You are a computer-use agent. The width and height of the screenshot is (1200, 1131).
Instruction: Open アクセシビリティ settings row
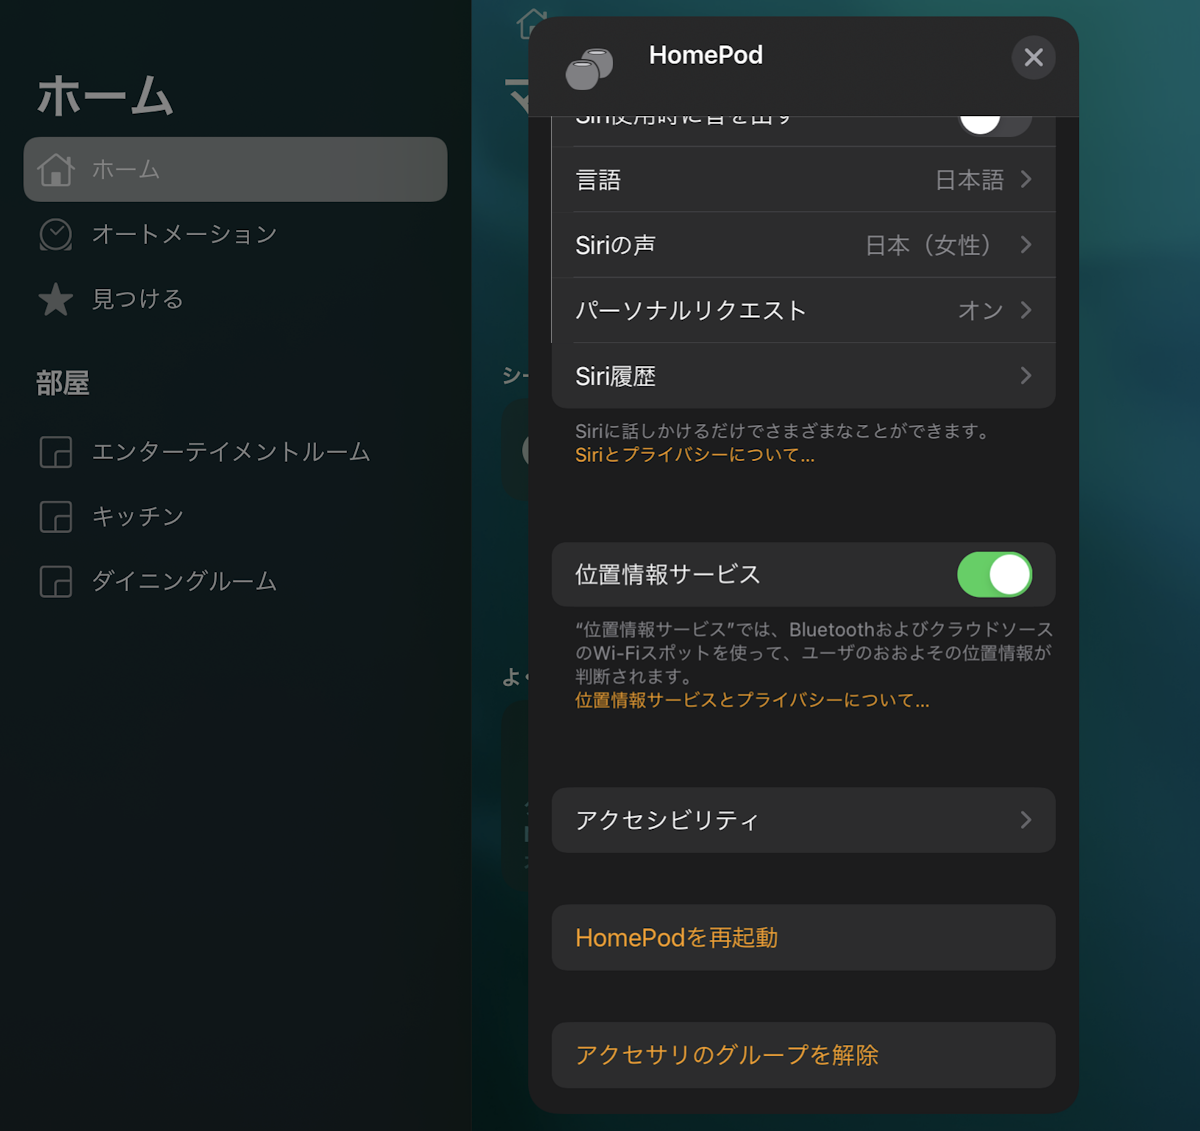(x=804, y=820)
